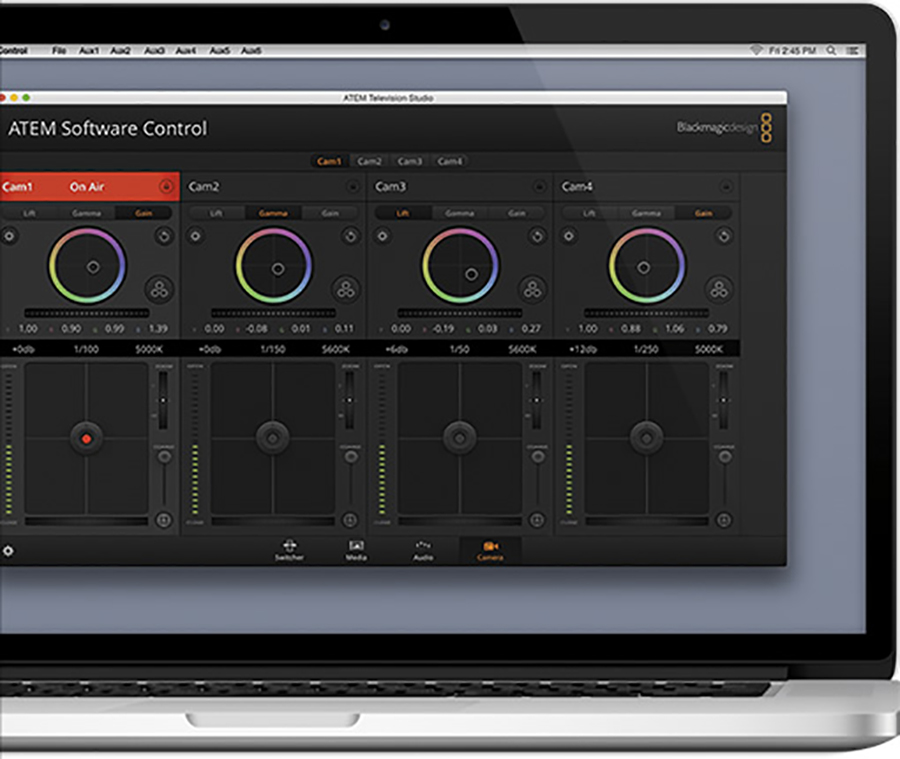Click Cam4 three-circle color bars icon

click(x=719, y=289)
